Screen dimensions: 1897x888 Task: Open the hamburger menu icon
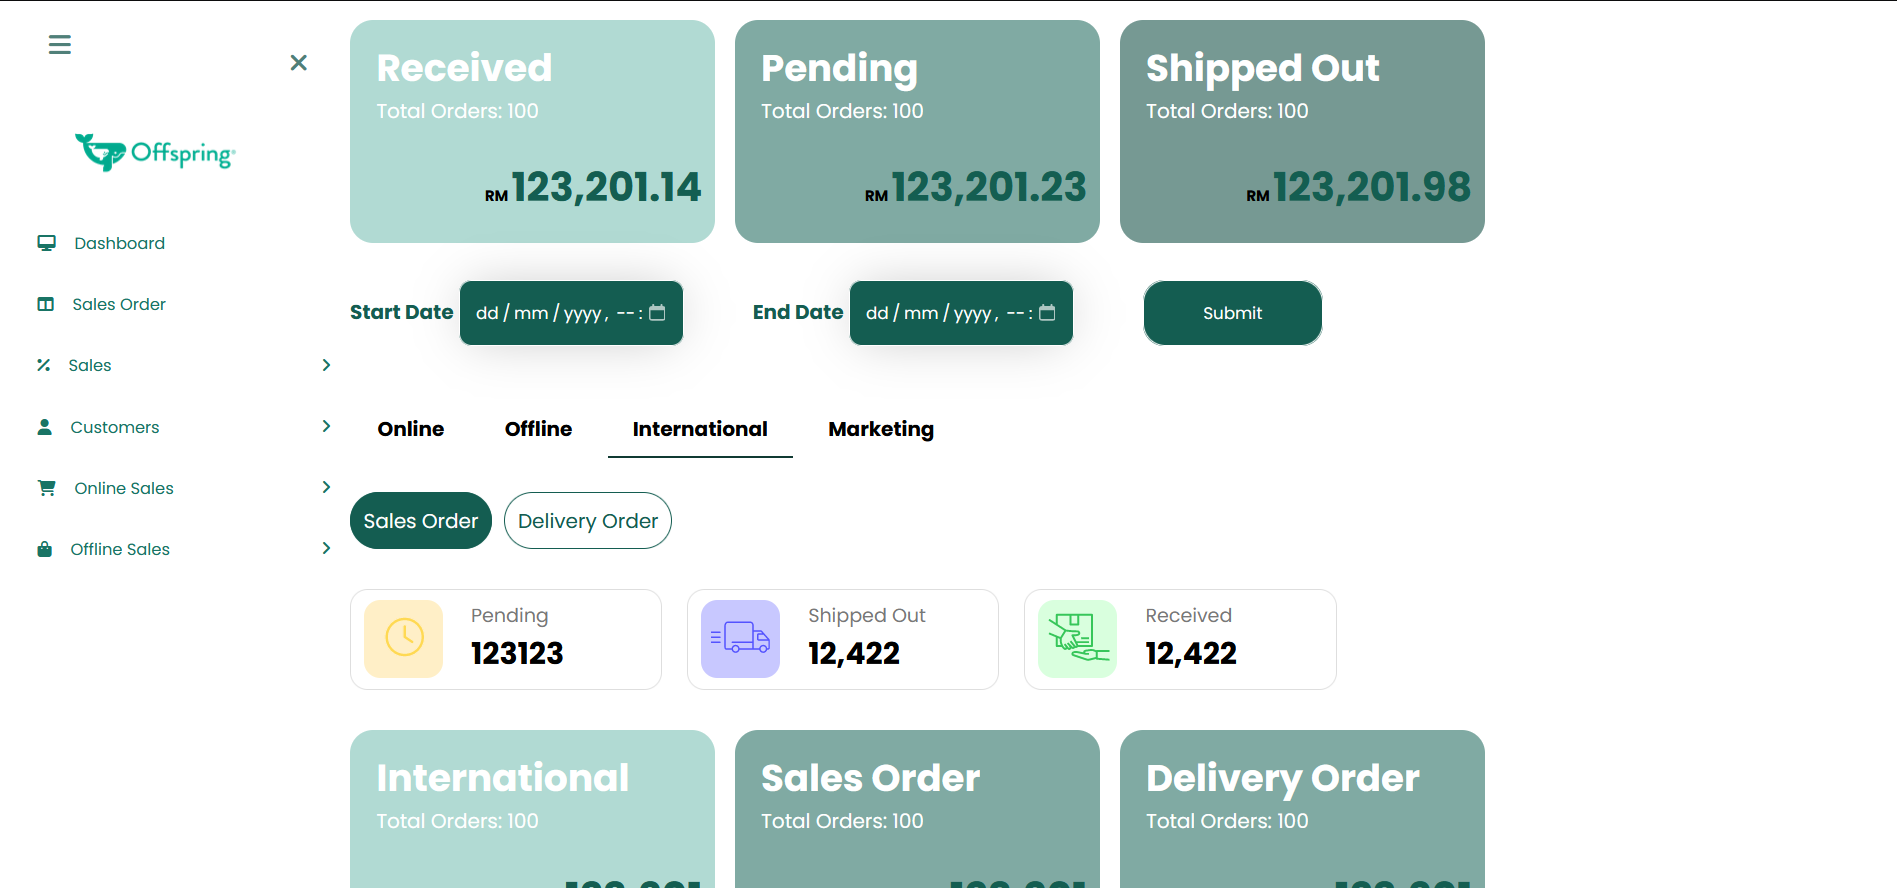[60, 45]
